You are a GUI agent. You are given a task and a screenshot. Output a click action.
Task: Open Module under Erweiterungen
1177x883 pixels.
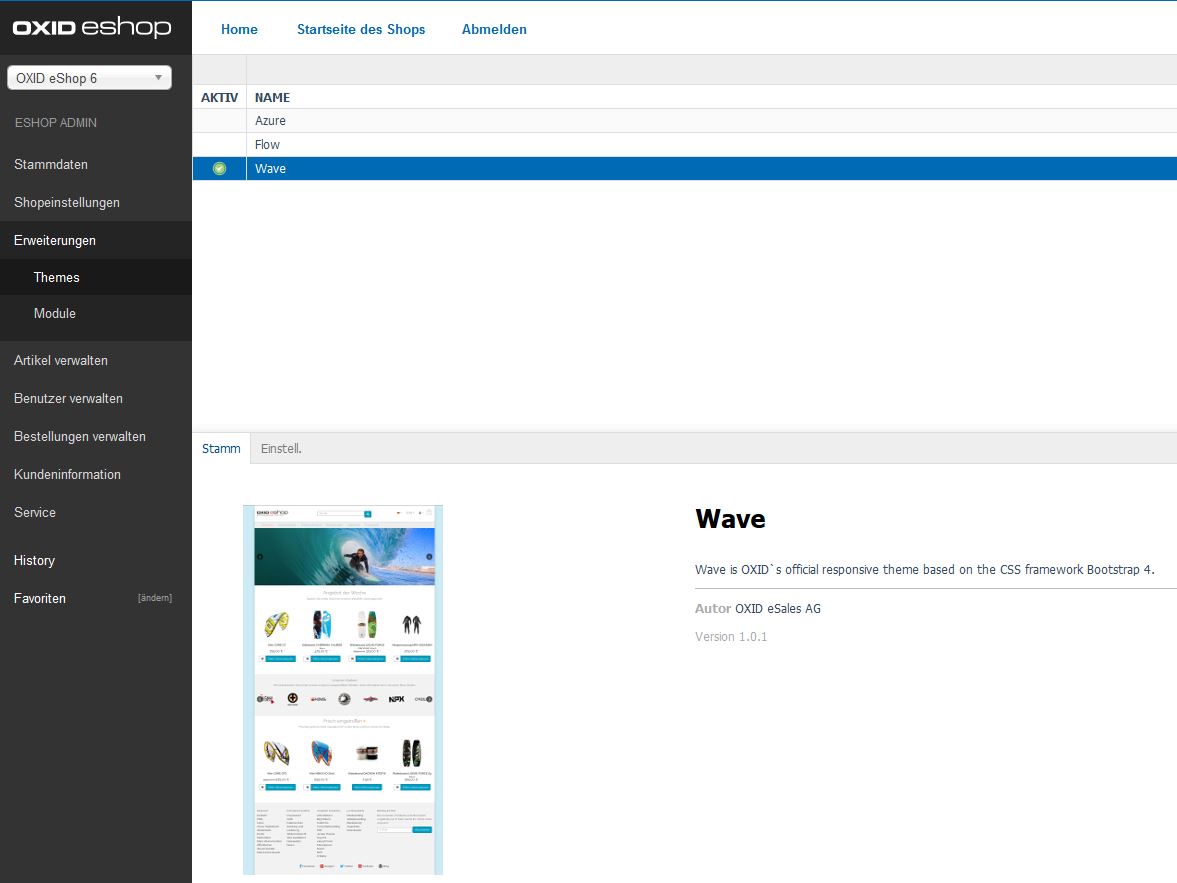pos(55,313)
